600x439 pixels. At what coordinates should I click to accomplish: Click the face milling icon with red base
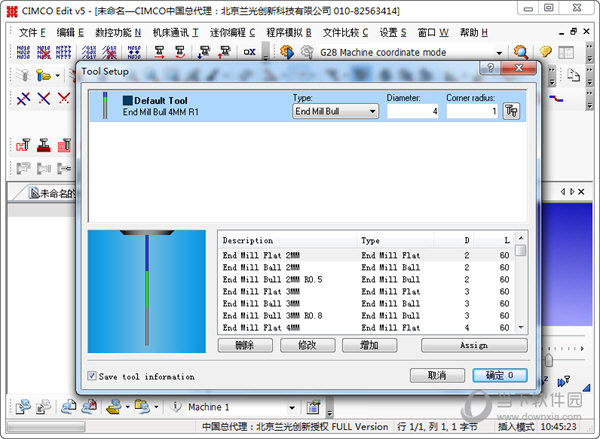[44, 145]
